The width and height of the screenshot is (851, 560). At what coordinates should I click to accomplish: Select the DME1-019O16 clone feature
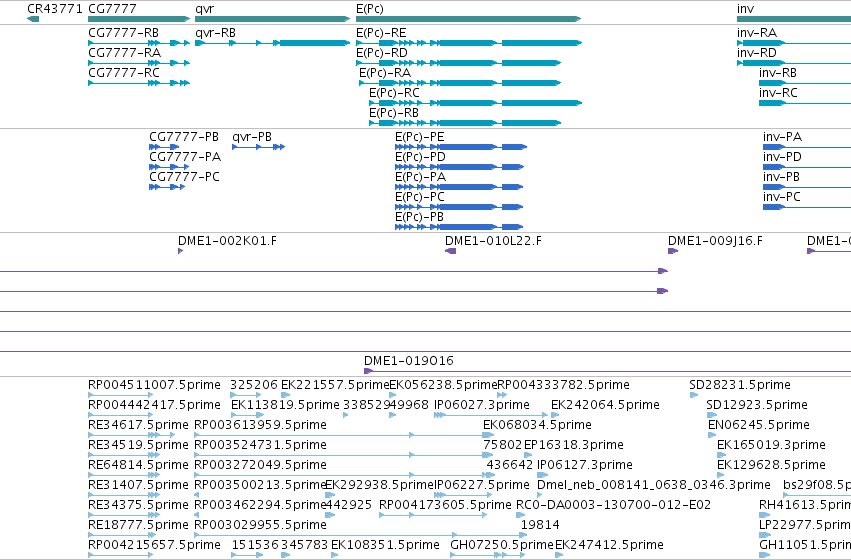tap(607, 371)
